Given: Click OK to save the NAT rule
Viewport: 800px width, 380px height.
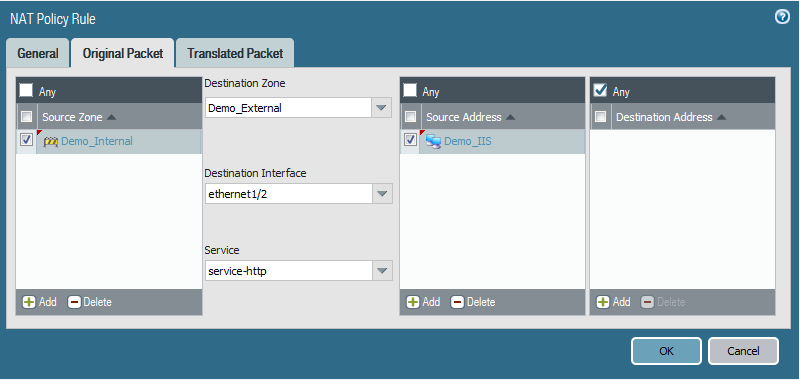Looking at the screenshot, I should click(666, 351).
